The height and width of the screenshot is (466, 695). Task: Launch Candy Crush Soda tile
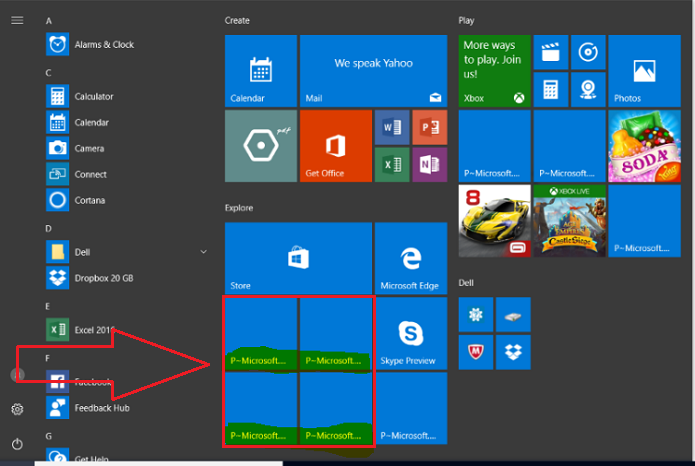coord(644,146)
